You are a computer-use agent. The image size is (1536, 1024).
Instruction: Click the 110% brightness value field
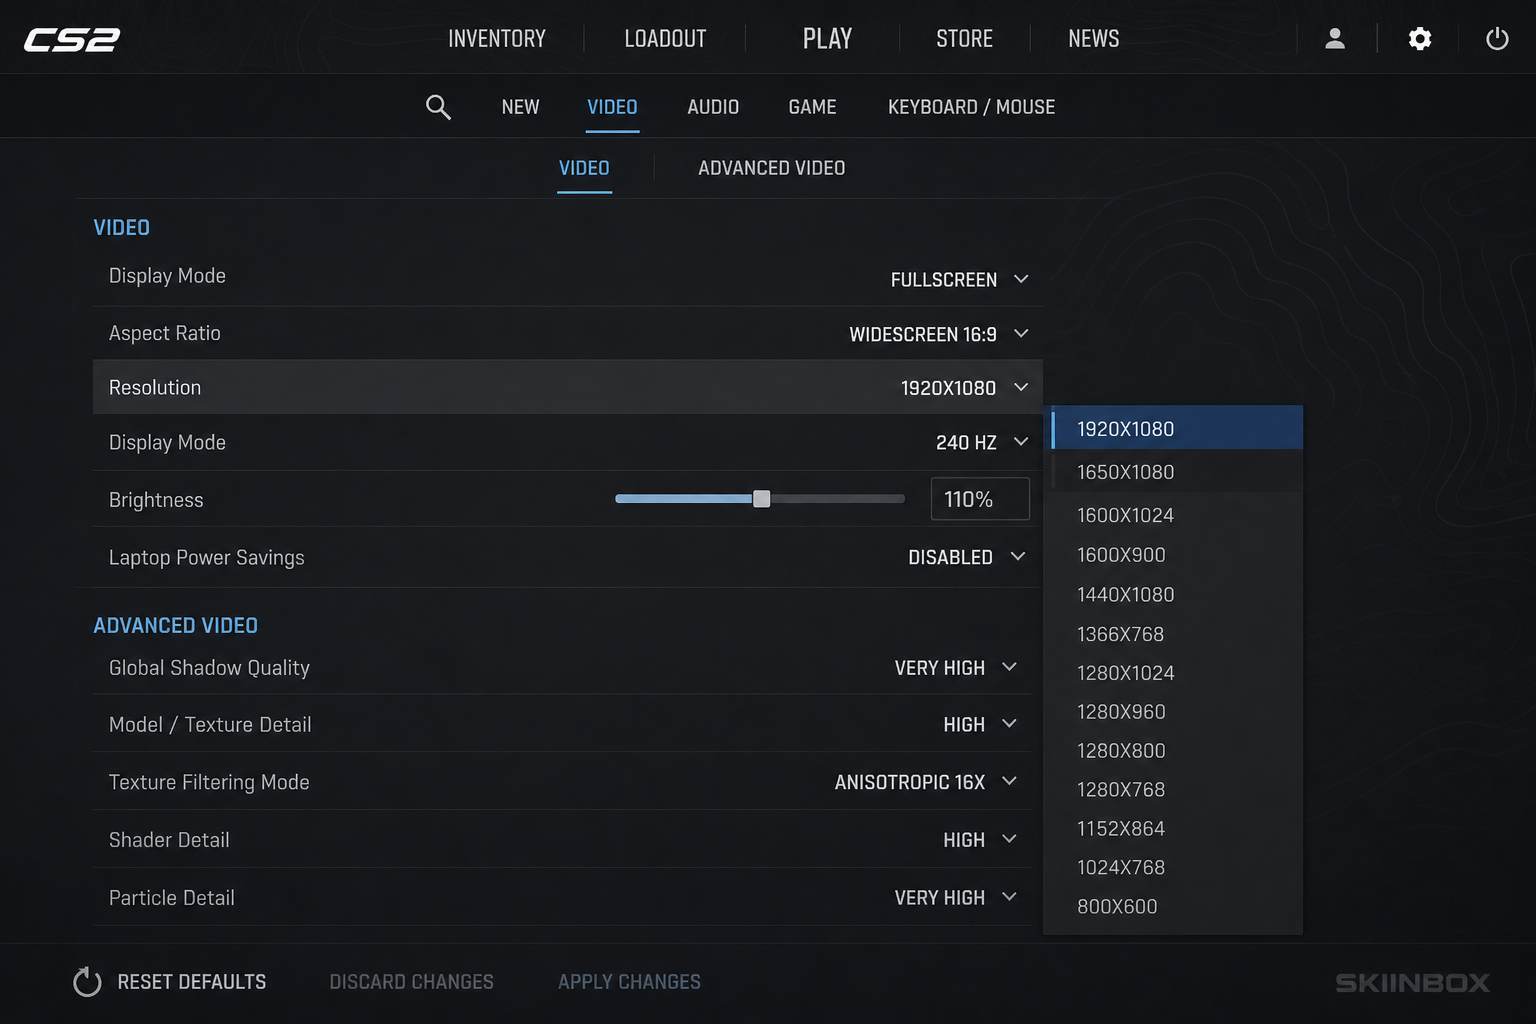980,499
